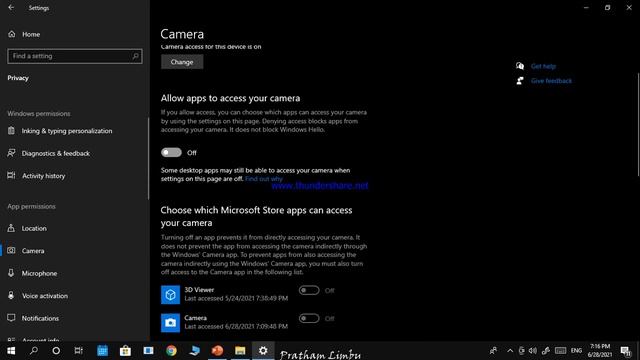Go back with the Settings back arrow
The image size is (640, 360).
11,8
